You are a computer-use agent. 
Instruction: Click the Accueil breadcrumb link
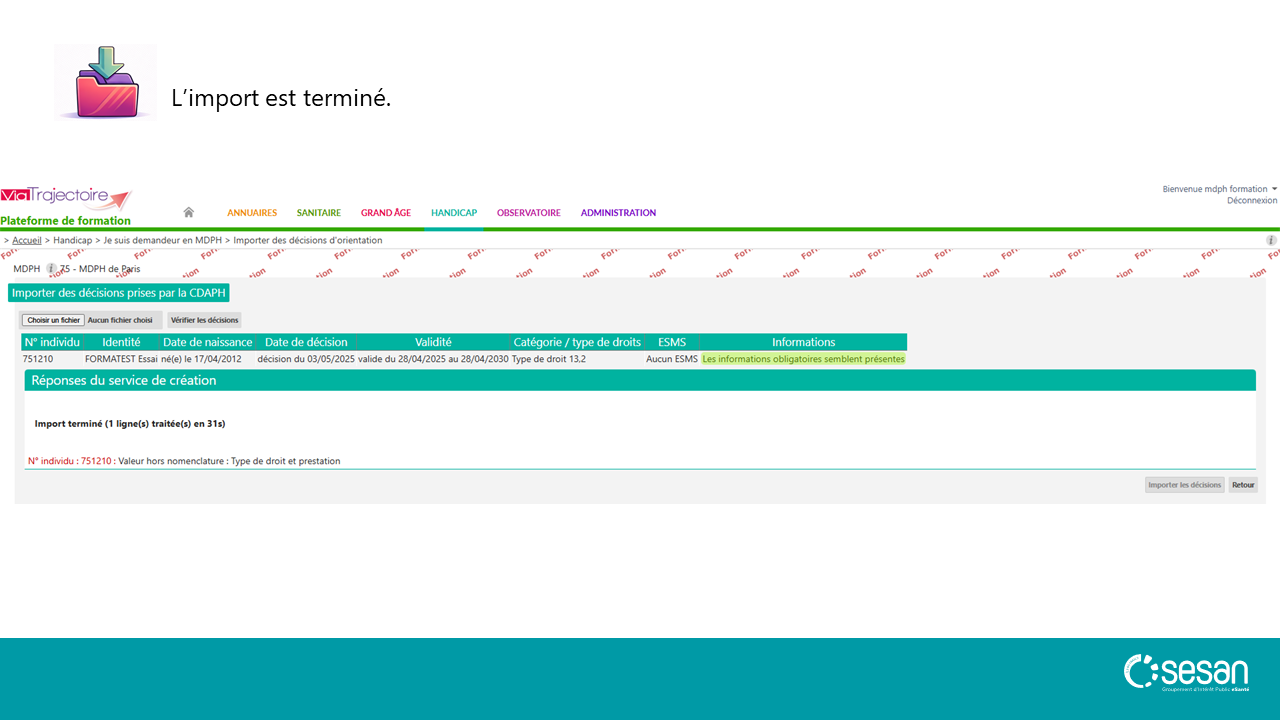27,241
